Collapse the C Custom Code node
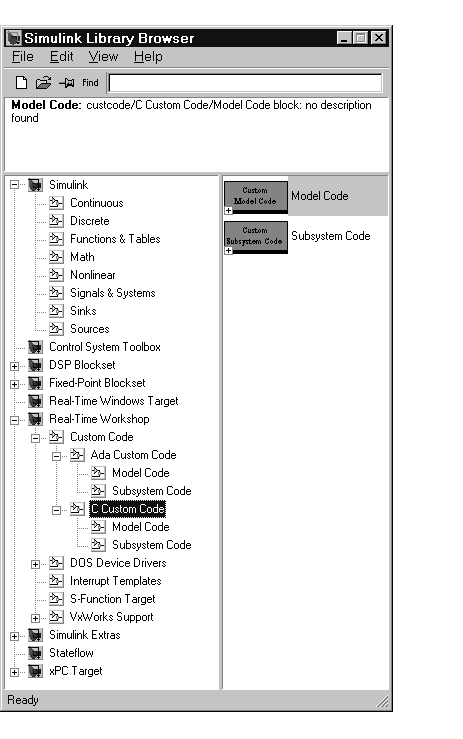463x739 pixels. point(56,510)
